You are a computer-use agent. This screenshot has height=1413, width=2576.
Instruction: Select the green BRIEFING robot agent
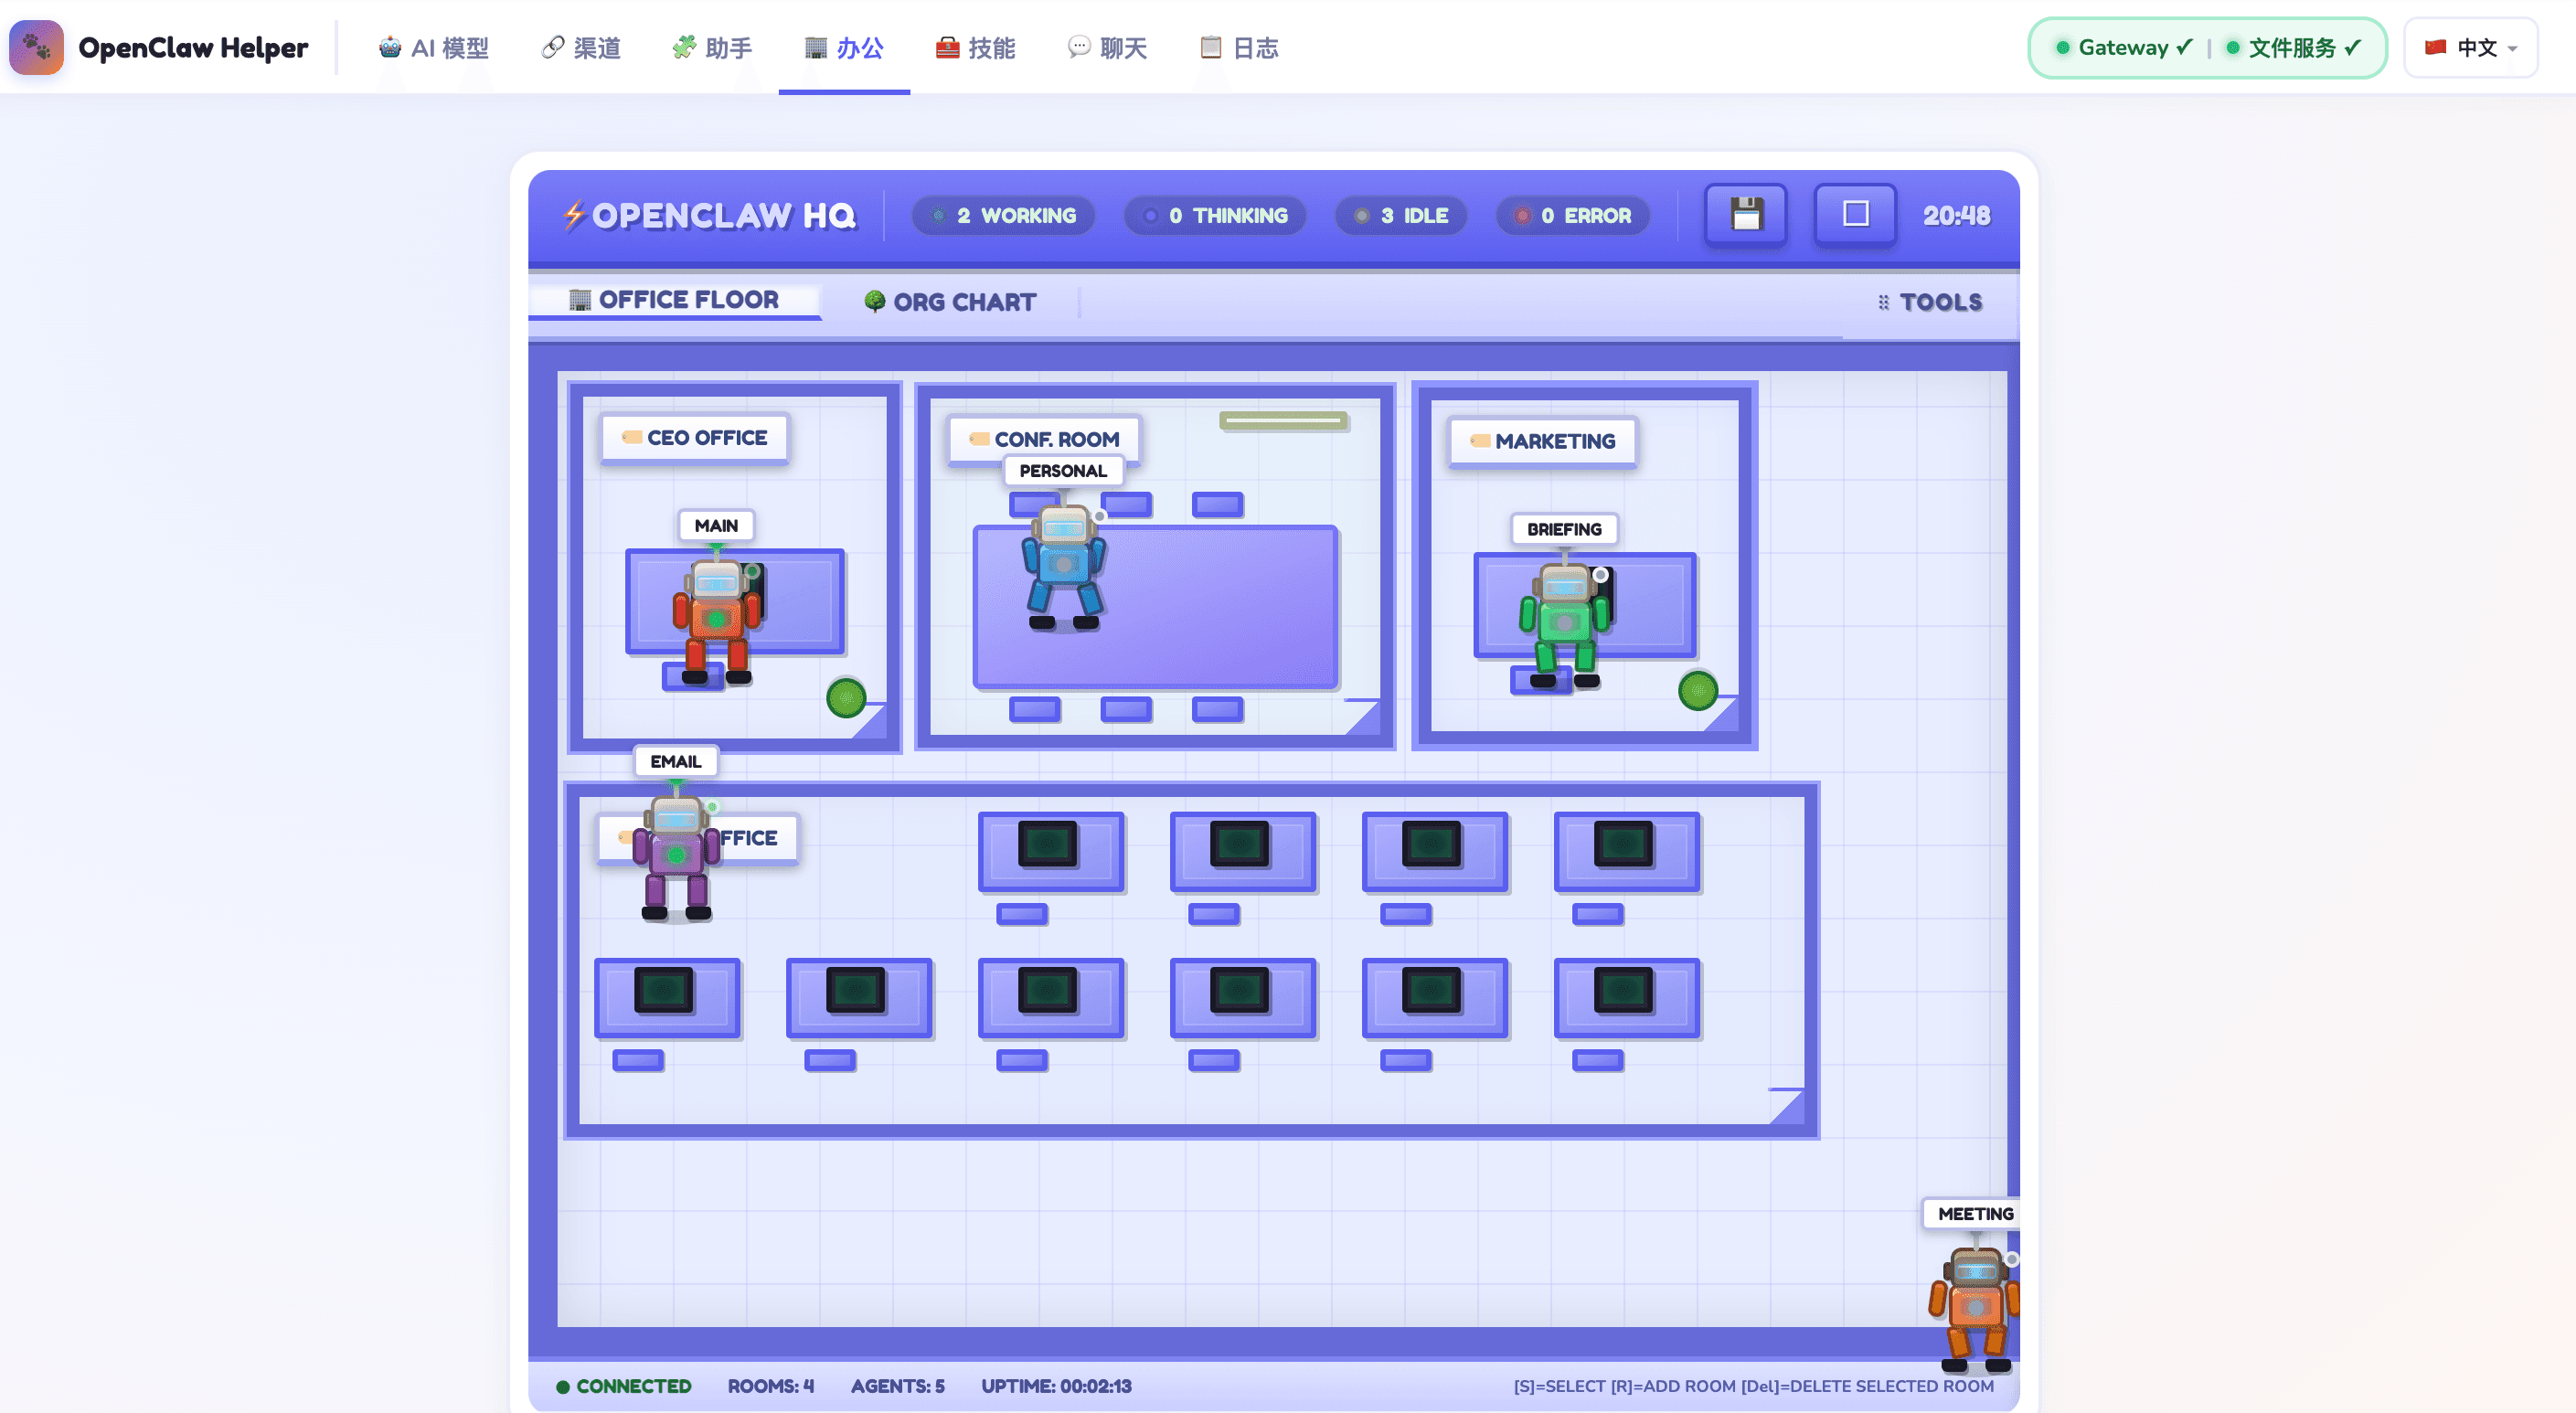coord(1564,624)
